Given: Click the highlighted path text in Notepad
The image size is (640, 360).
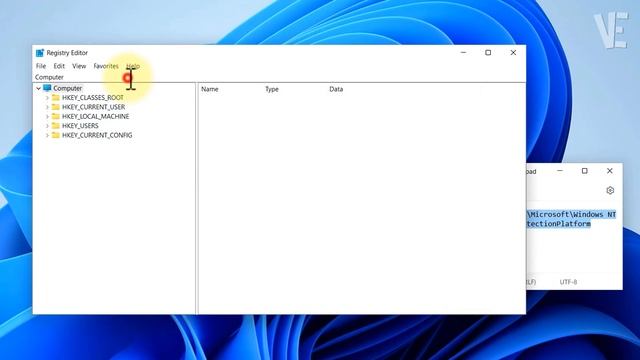Looking at the screenshot, I should point(571,219).
